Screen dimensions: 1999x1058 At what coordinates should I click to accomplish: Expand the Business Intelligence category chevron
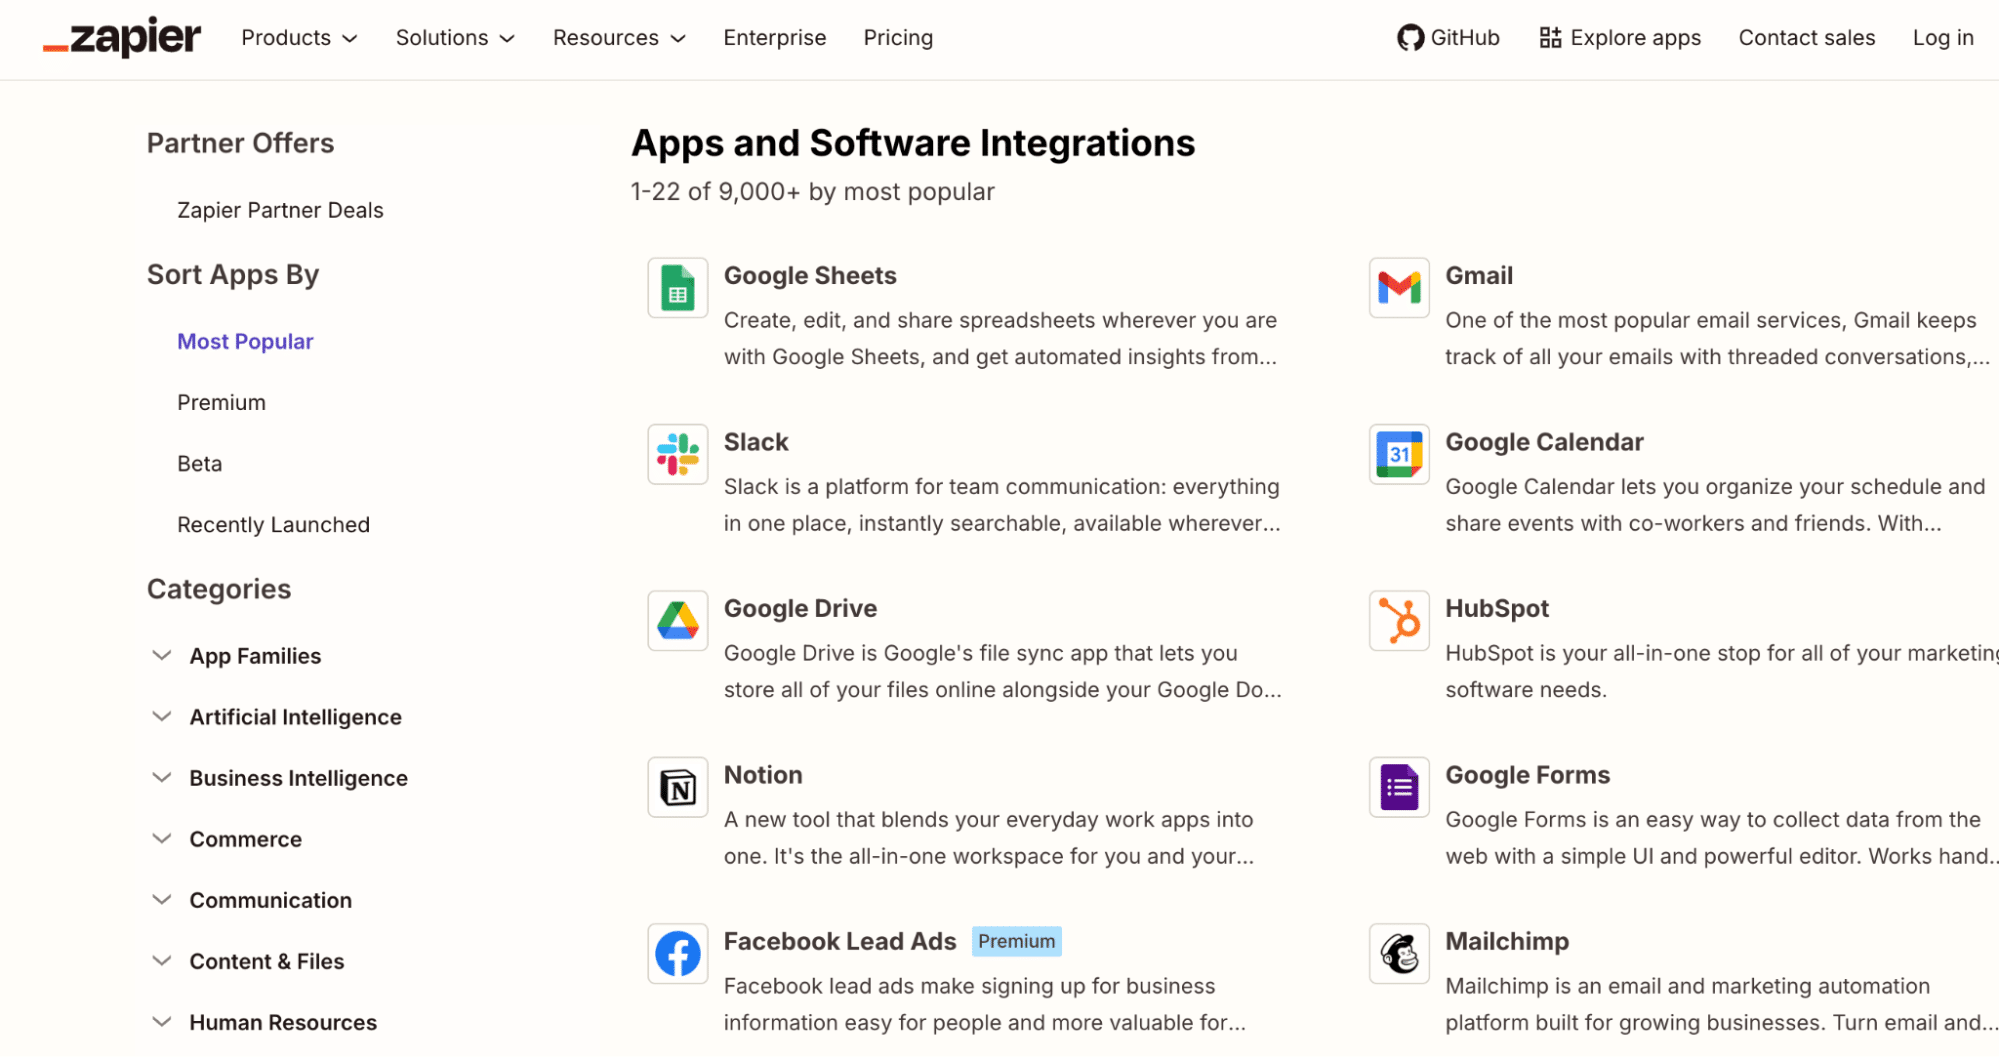pyautogui.click(x=161, y=778)
